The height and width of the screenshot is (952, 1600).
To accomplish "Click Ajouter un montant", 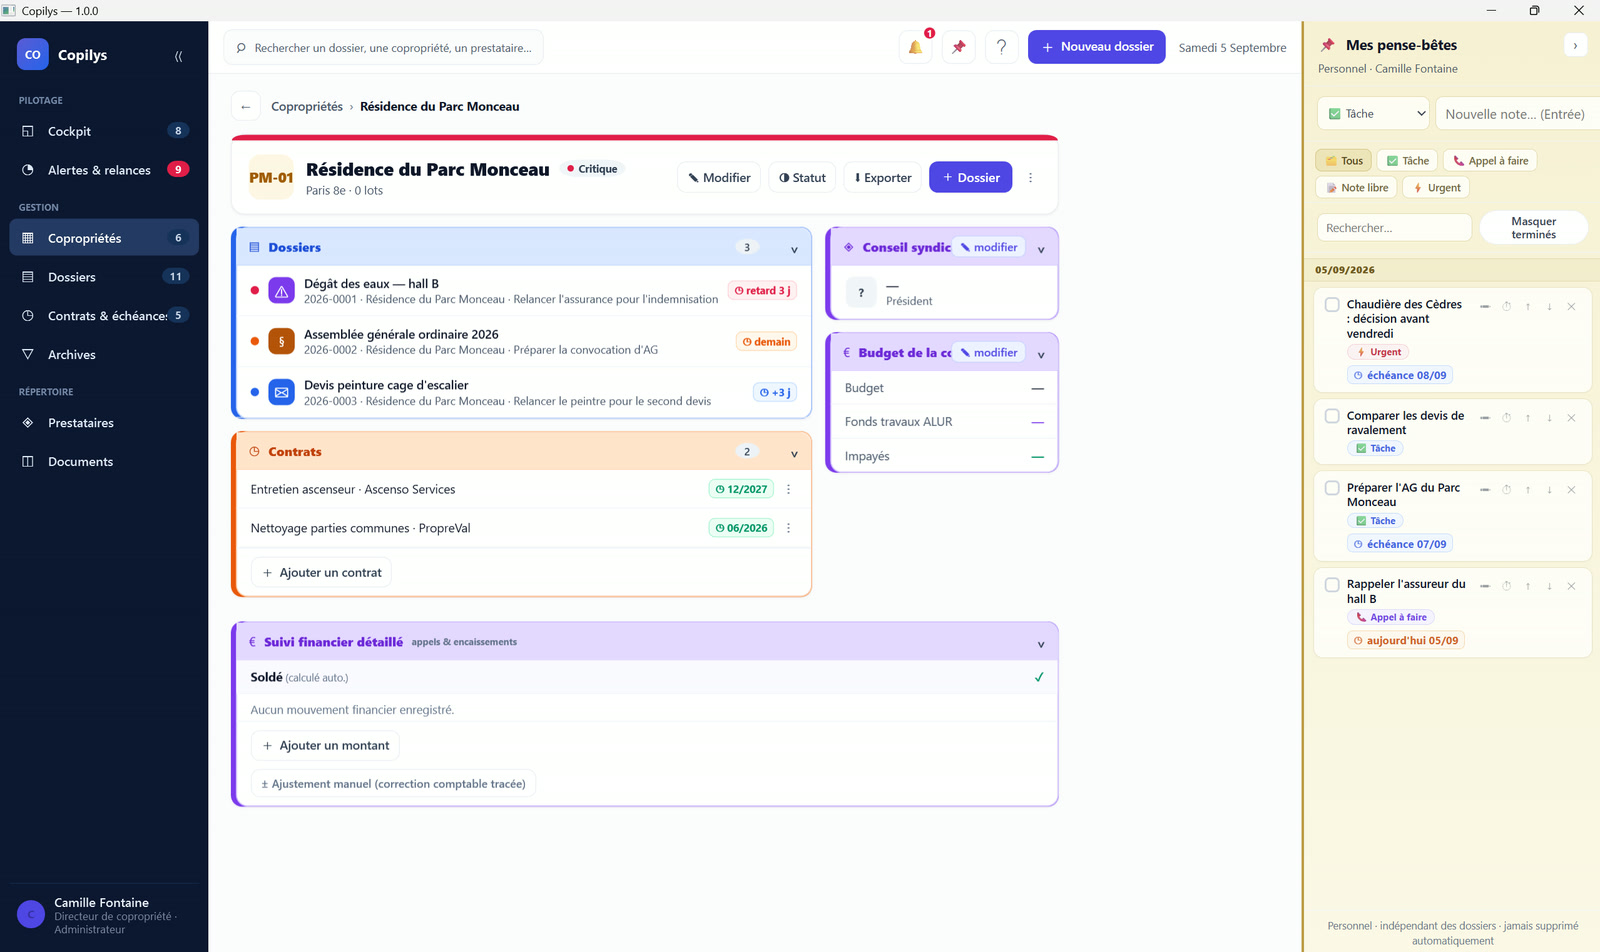I will click(325, 746).
